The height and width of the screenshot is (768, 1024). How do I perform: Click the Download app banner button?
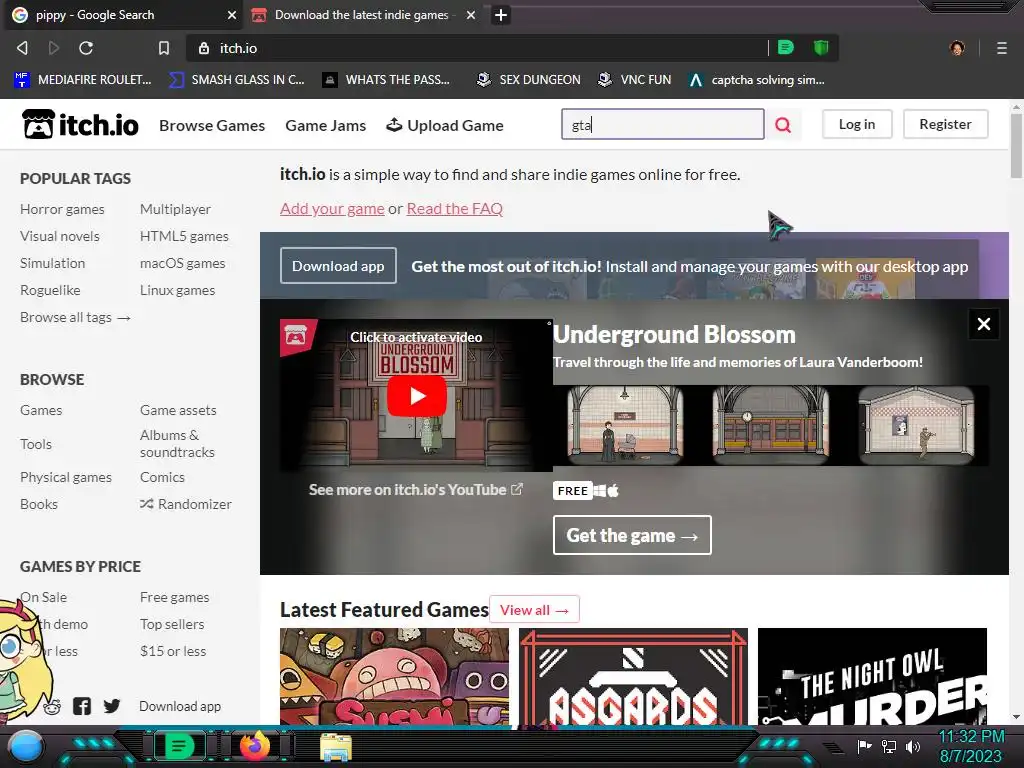pos(338,266)
